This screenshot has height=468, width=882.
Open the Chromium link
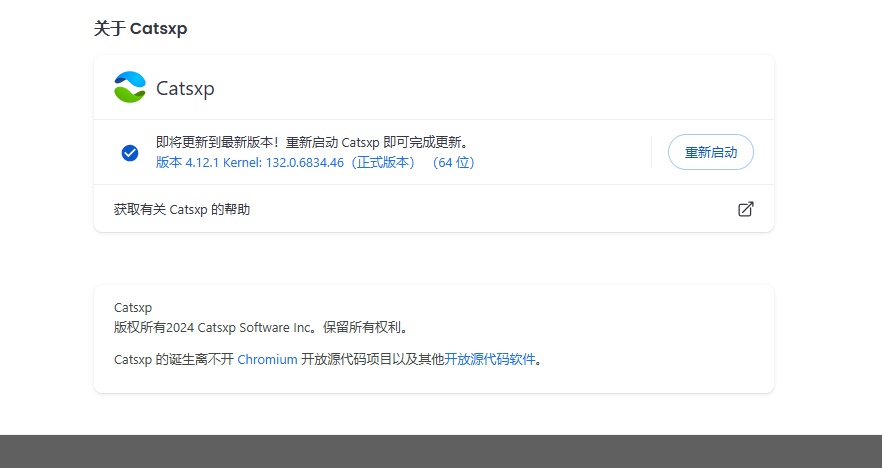coord(267,359)
